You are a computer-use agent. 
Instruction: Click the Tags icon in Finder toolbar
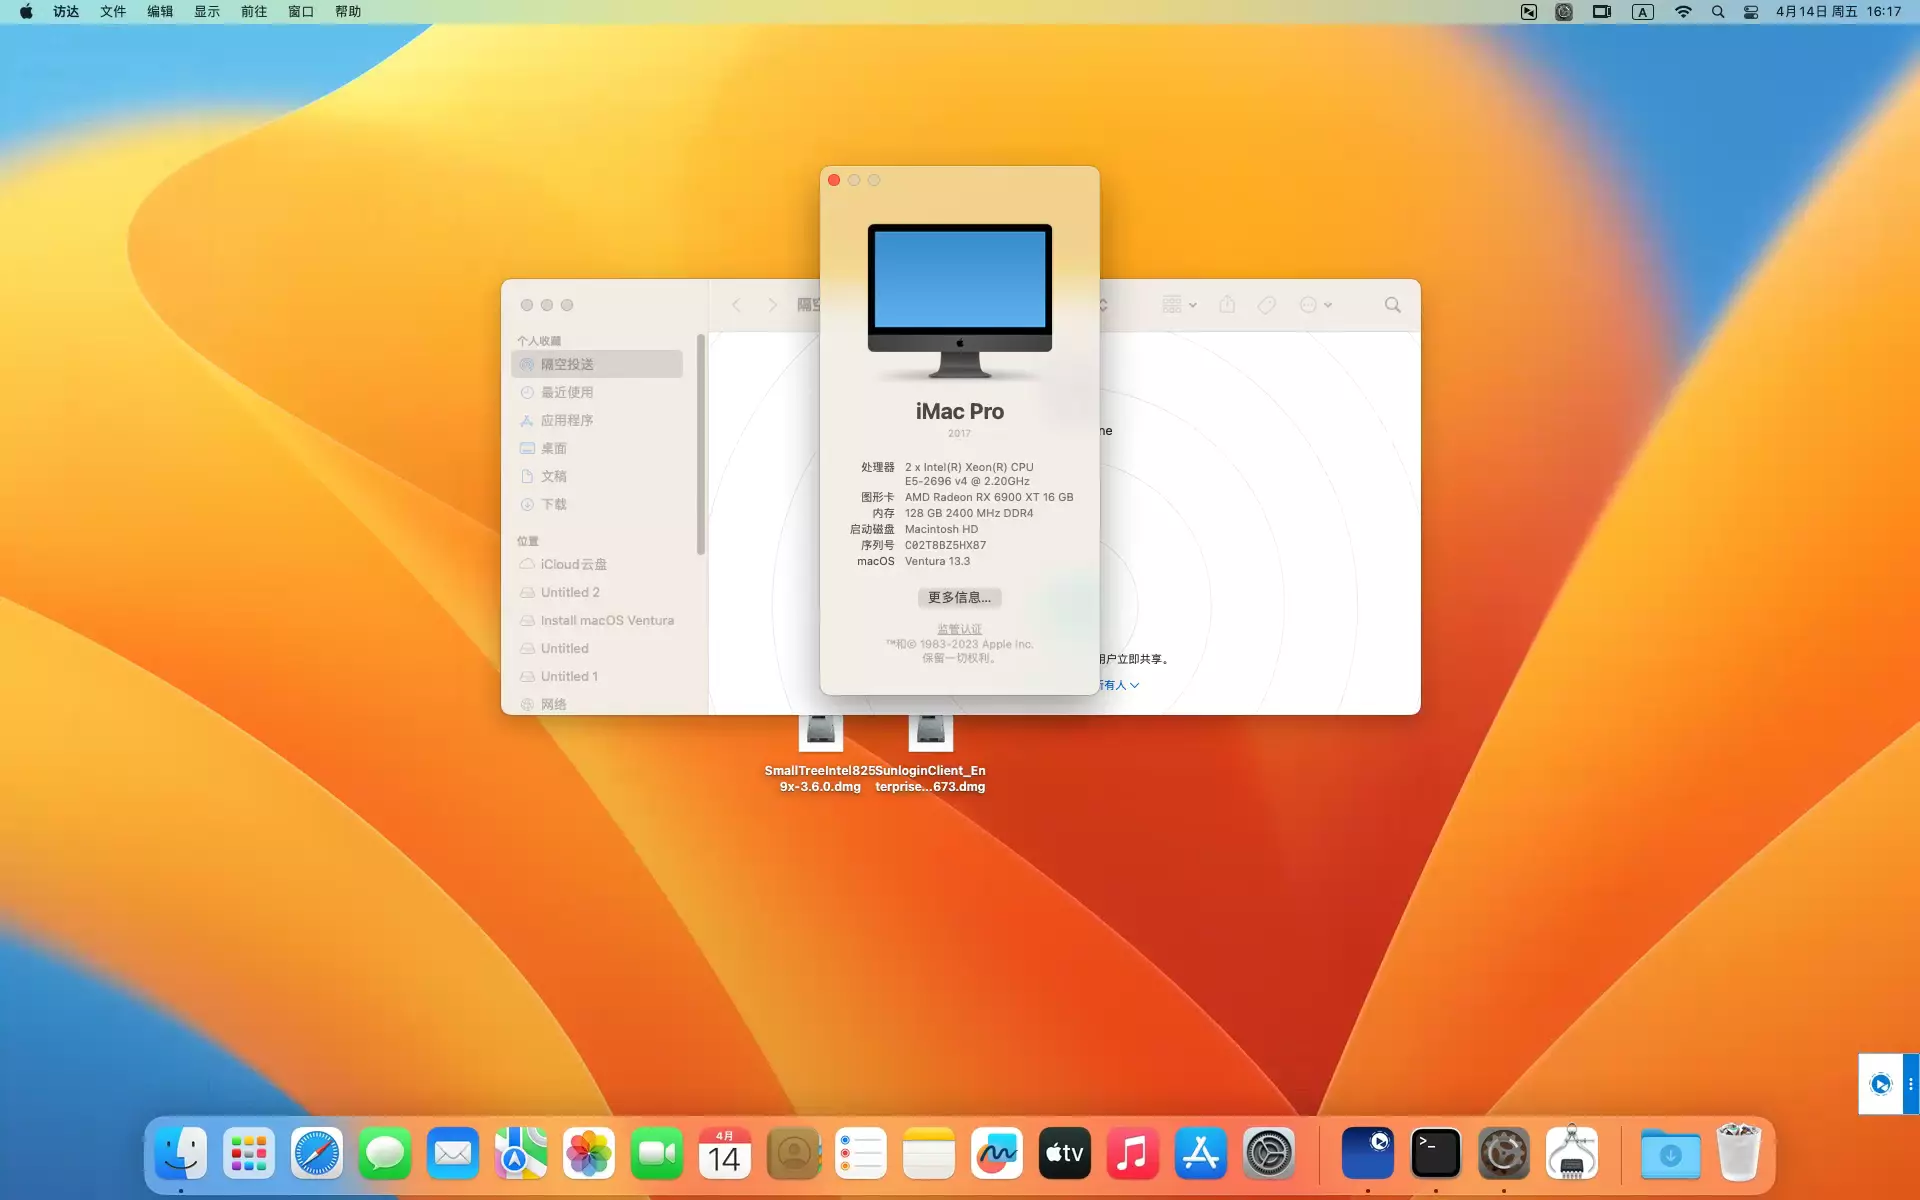coord(1267,305)
